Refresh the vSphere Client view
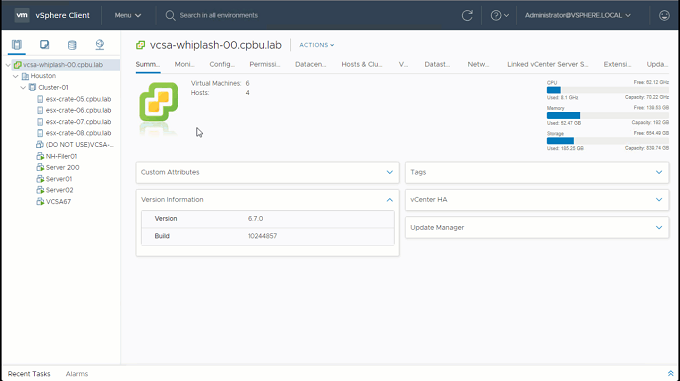The width and height of the screenshot is (680, 381). click(x=467, y=16)
